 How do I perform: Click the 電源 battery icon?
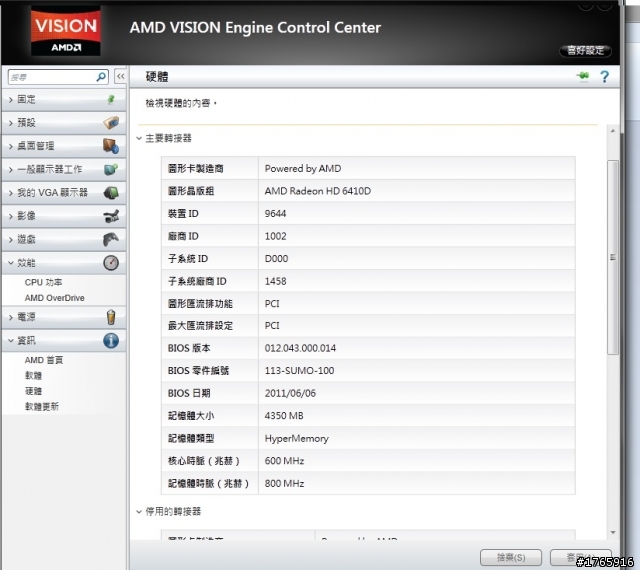pos(111,317)
